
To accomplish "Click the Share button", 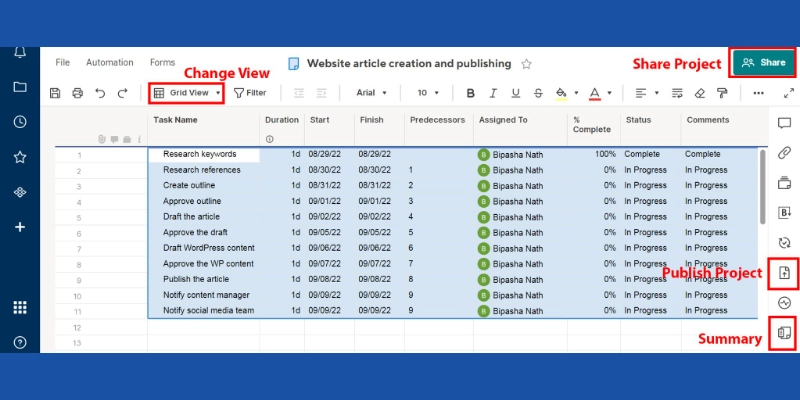I will click(764, 62).
